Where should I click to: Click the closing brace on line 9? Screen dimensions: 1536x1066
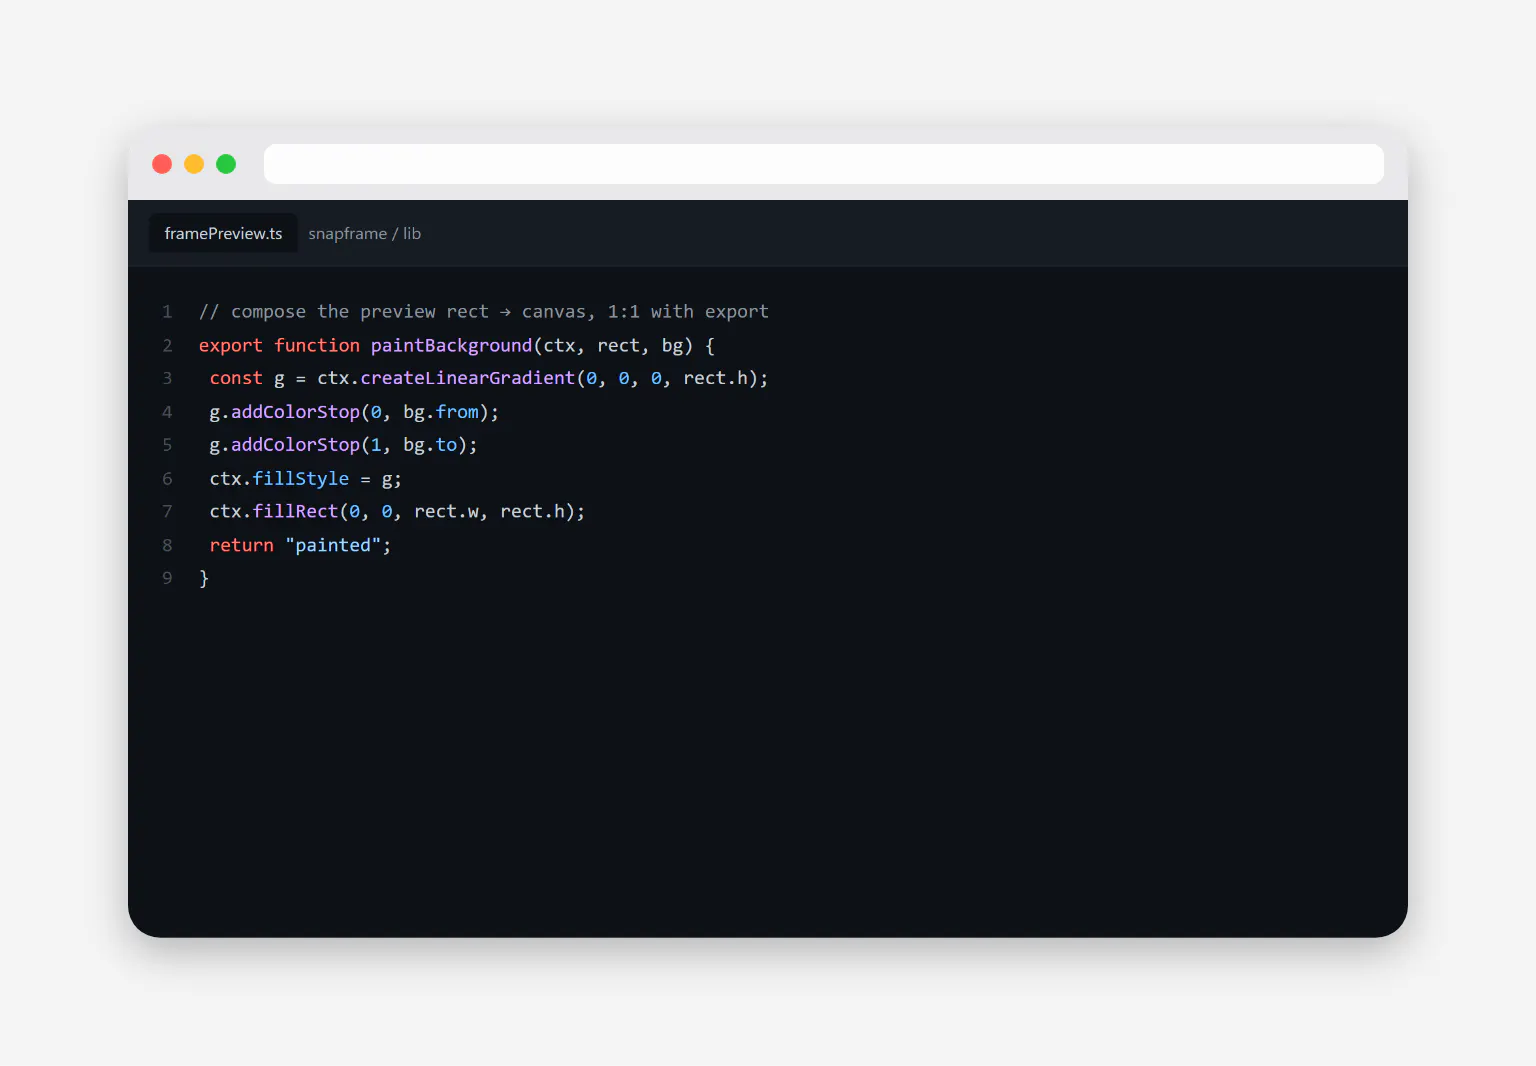pos(204,578)
